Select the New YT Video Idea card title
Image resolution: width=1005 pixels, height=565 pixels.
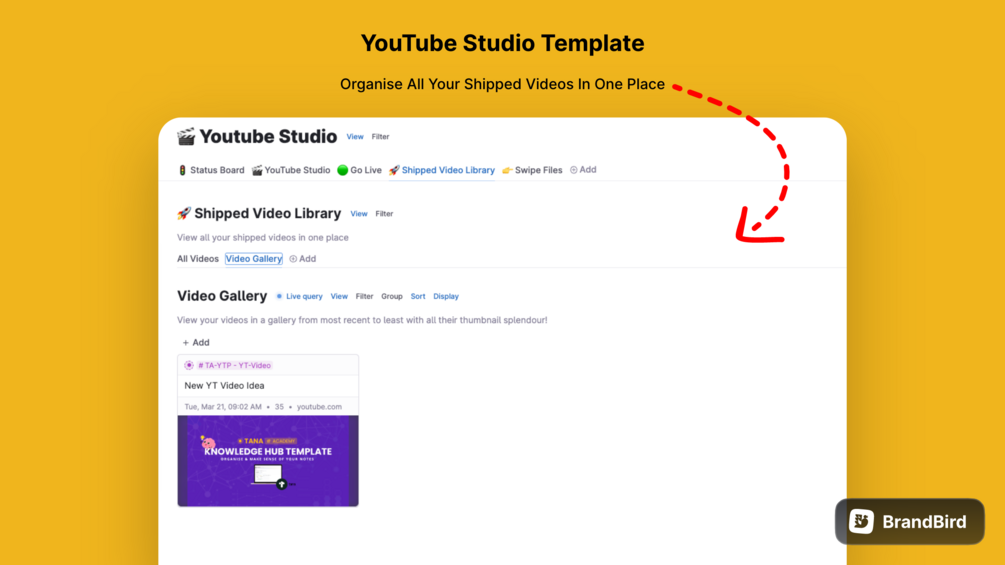click(x=224, y=386)
